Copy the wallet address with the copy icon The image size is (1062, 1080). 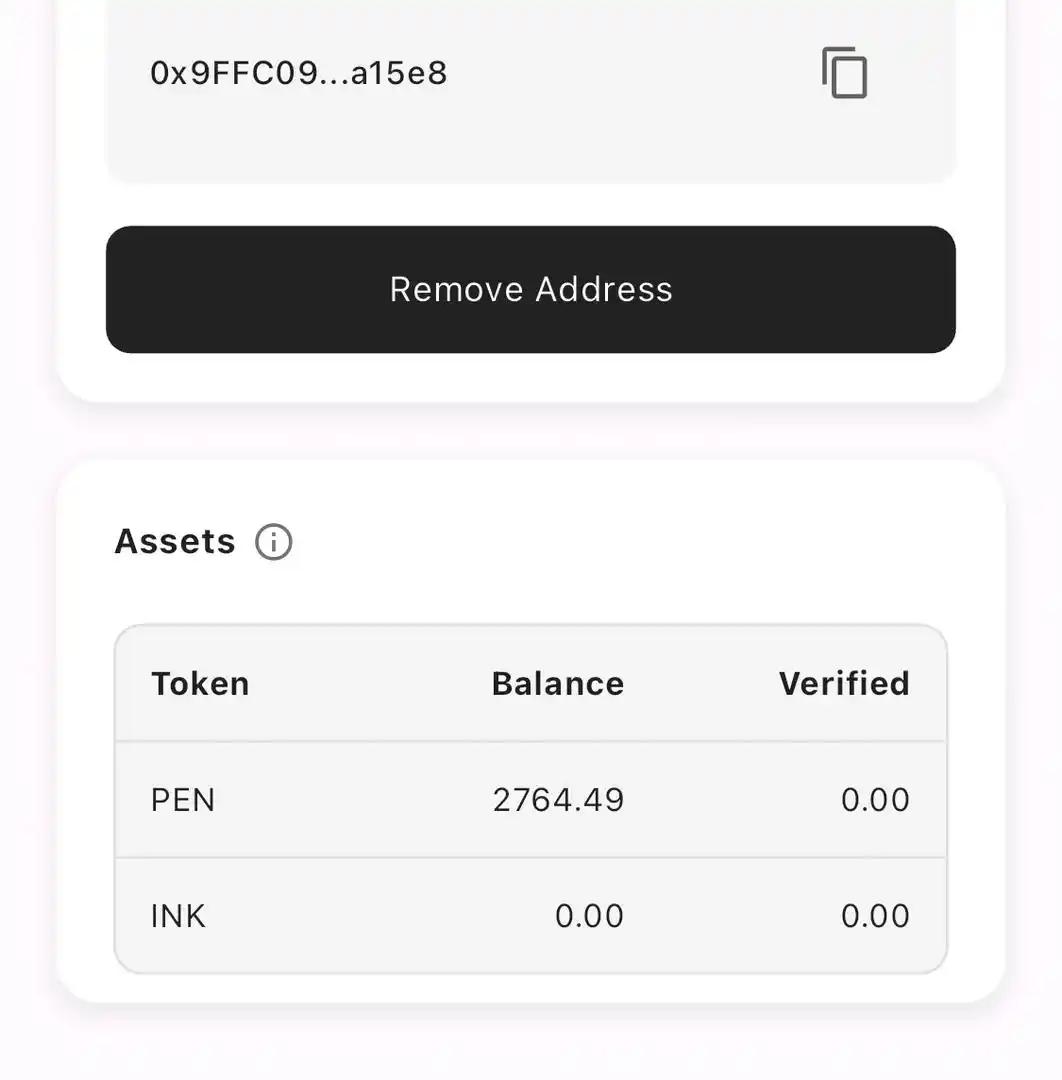tap(844, 73)
